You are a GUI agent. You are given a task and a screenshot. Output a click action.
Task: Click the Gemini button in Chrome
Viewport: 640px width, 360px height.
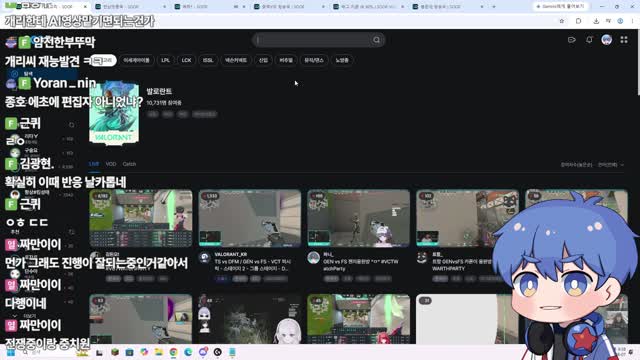pos(560,7)
